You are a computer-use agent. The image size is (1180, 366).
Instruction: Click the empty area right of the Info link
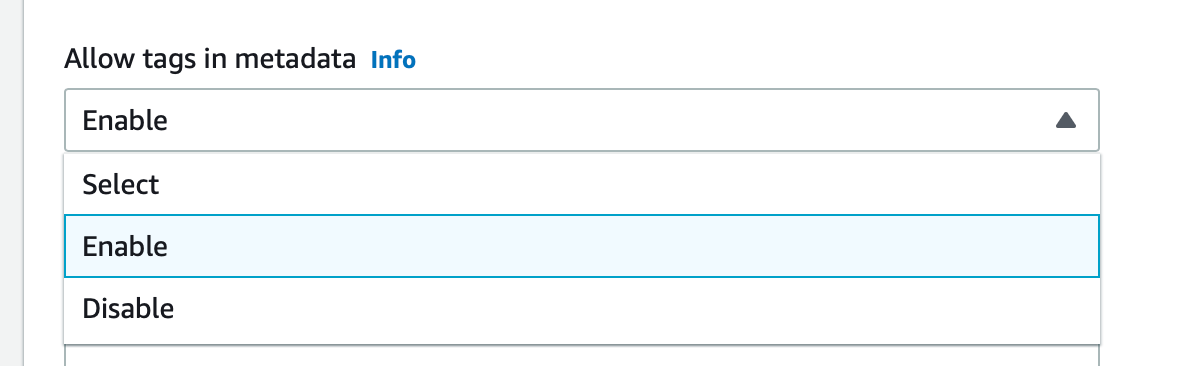pyautogui.click(x=753, y=59)
